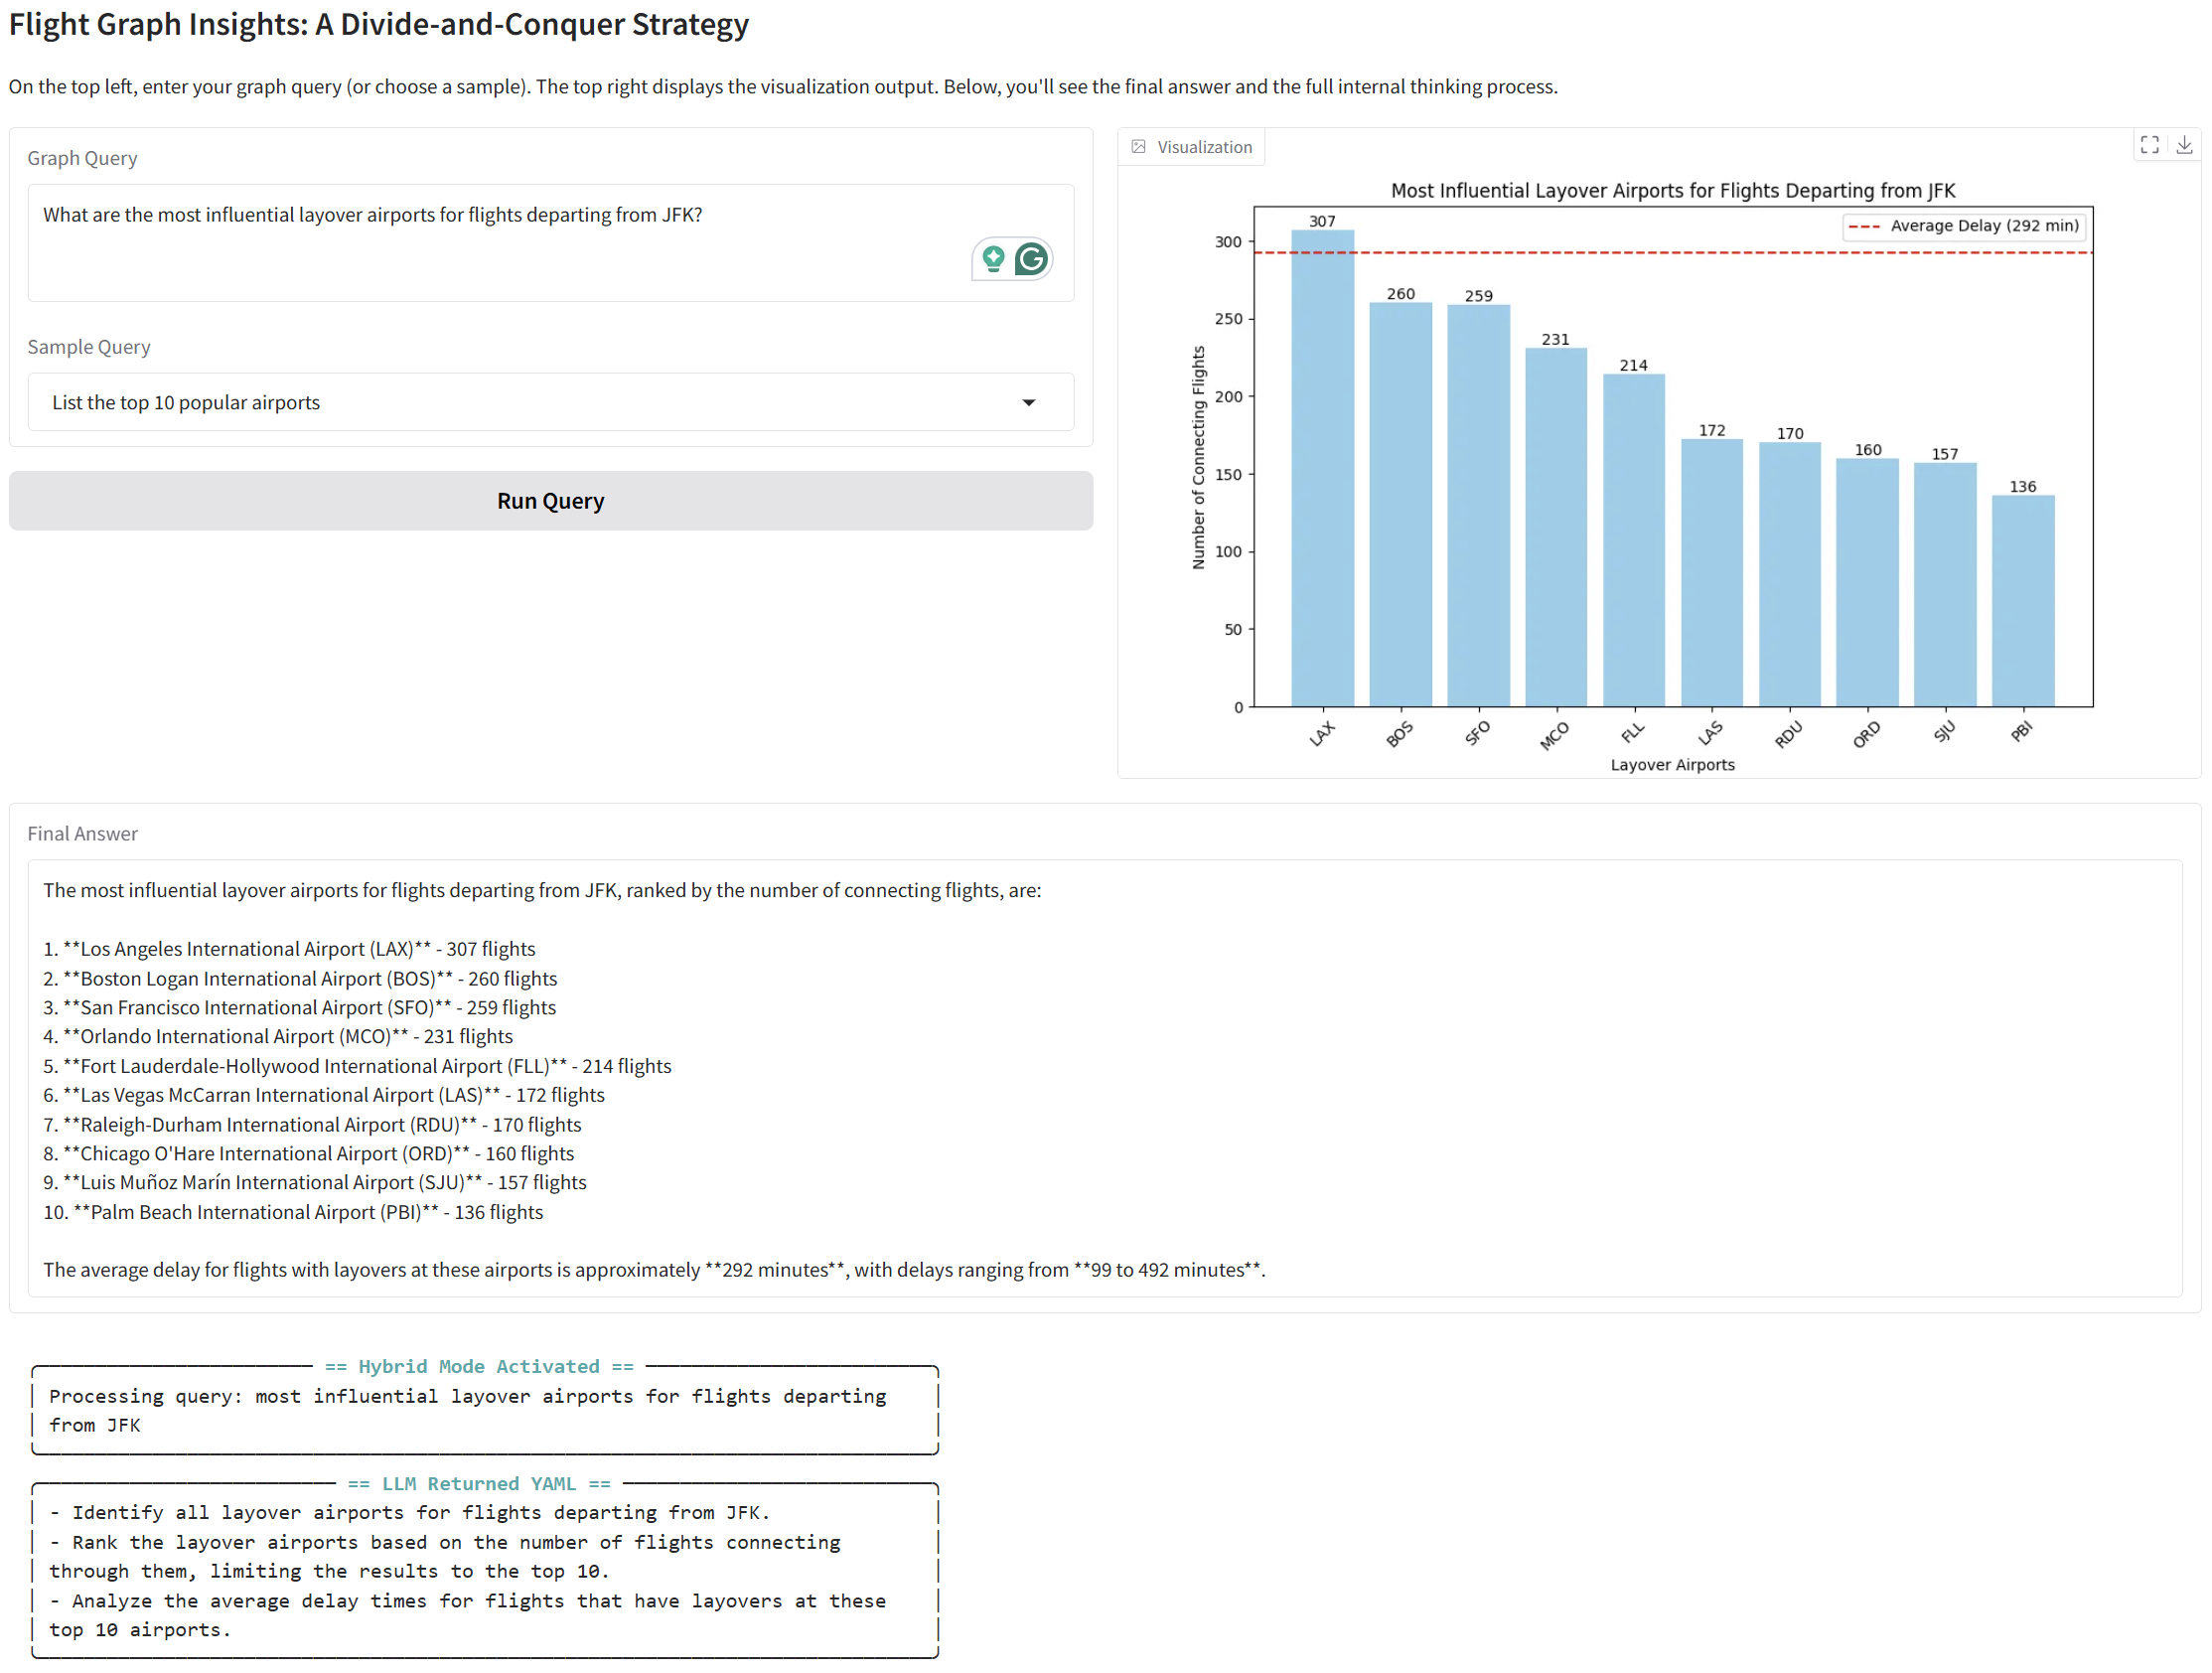Select the Visualization tab label
Image resolution: width=2212 pixels, height=1673 pixels.
pyautogui.click(x=1204, y=147)
